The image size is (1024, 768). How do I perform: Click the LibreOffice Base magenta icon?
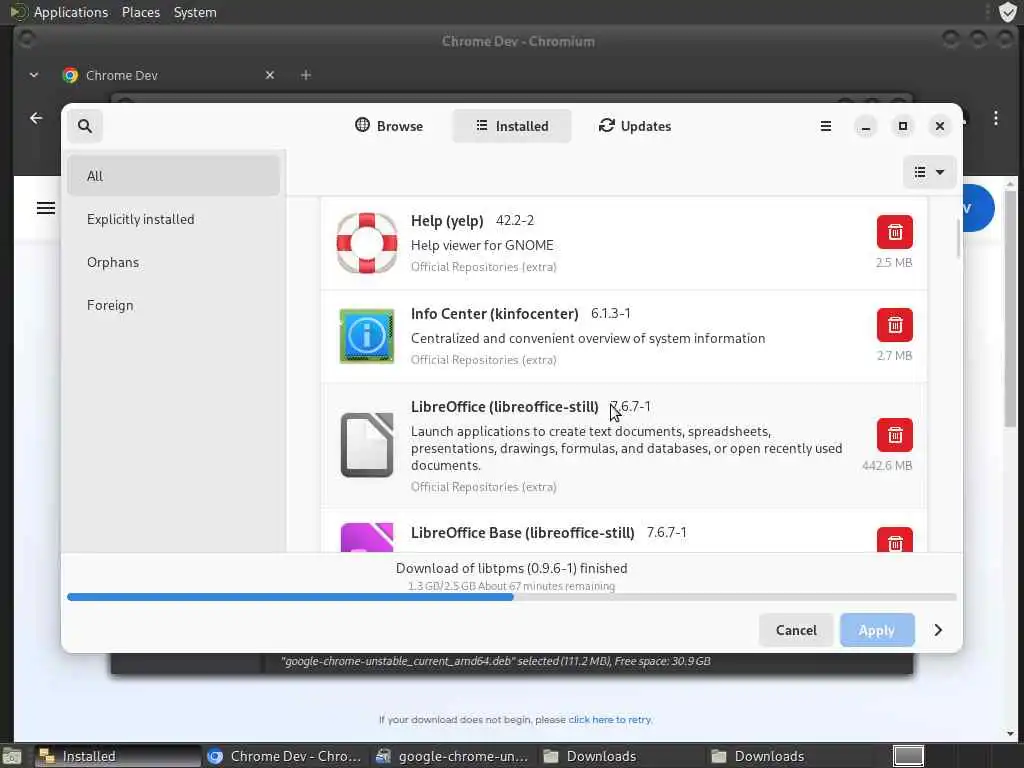(x=366, y=537)
